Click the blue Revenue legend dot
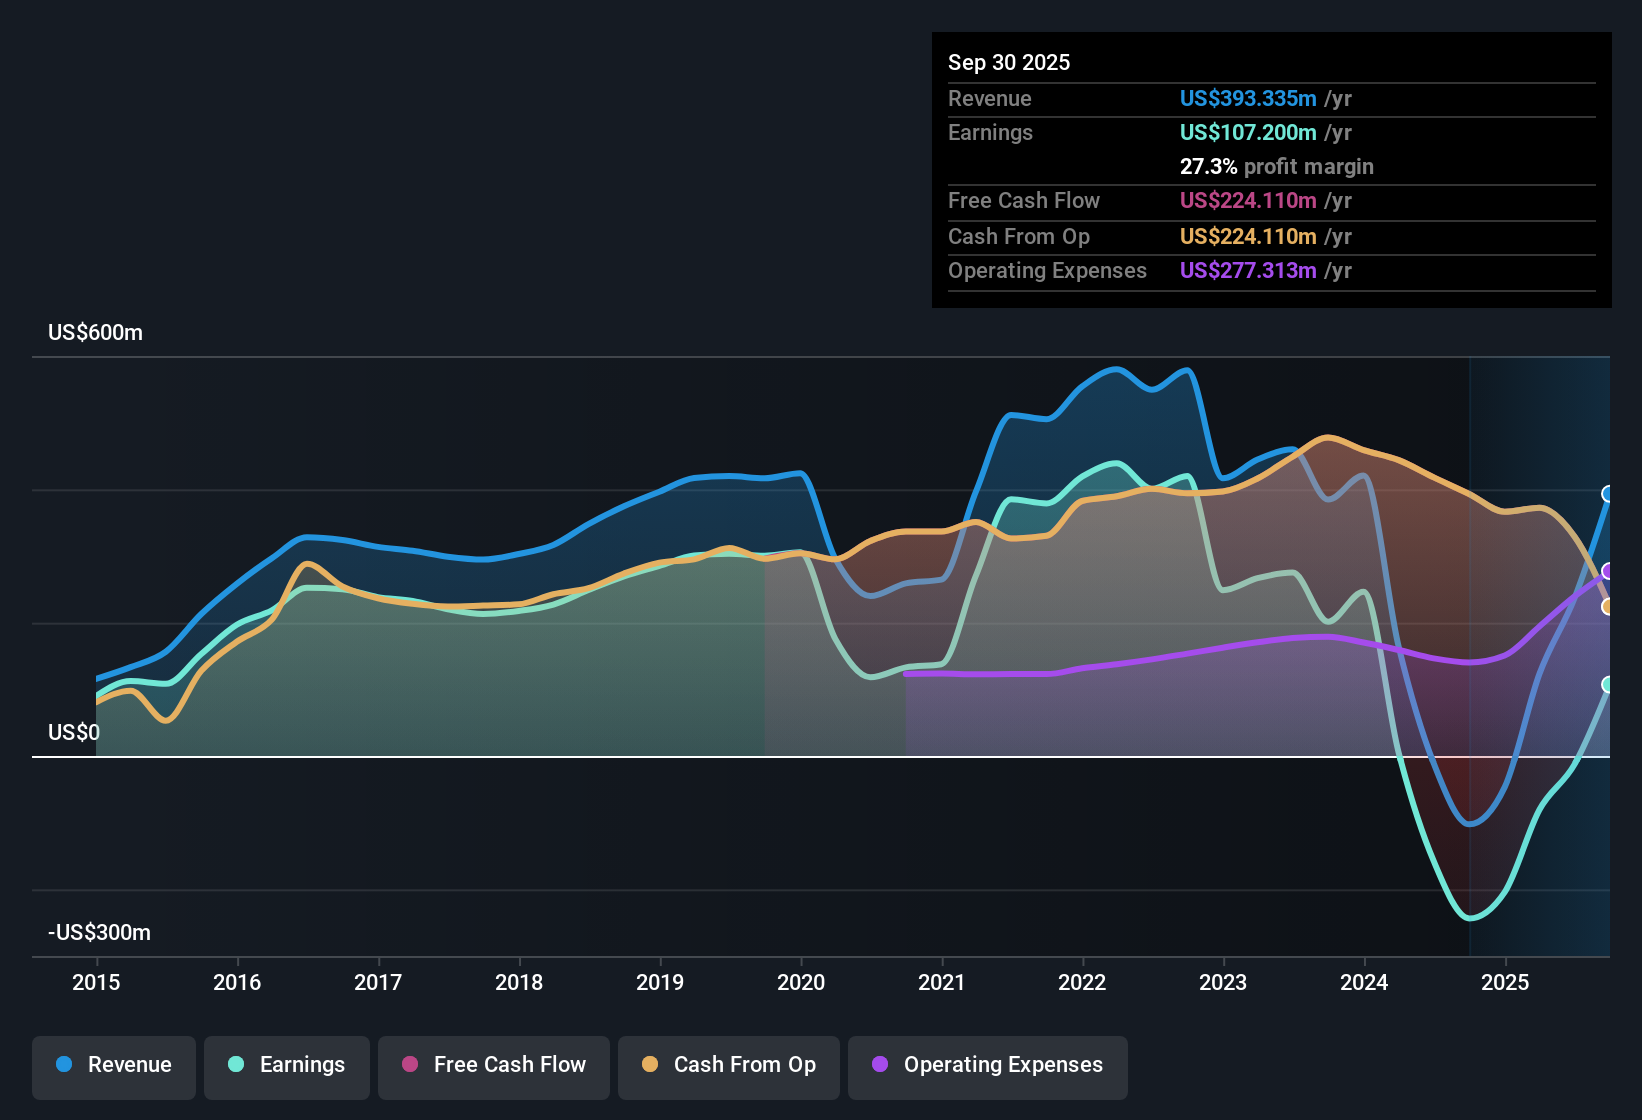Screen dimensions: 1642x1120 (x=66, y=1065)
